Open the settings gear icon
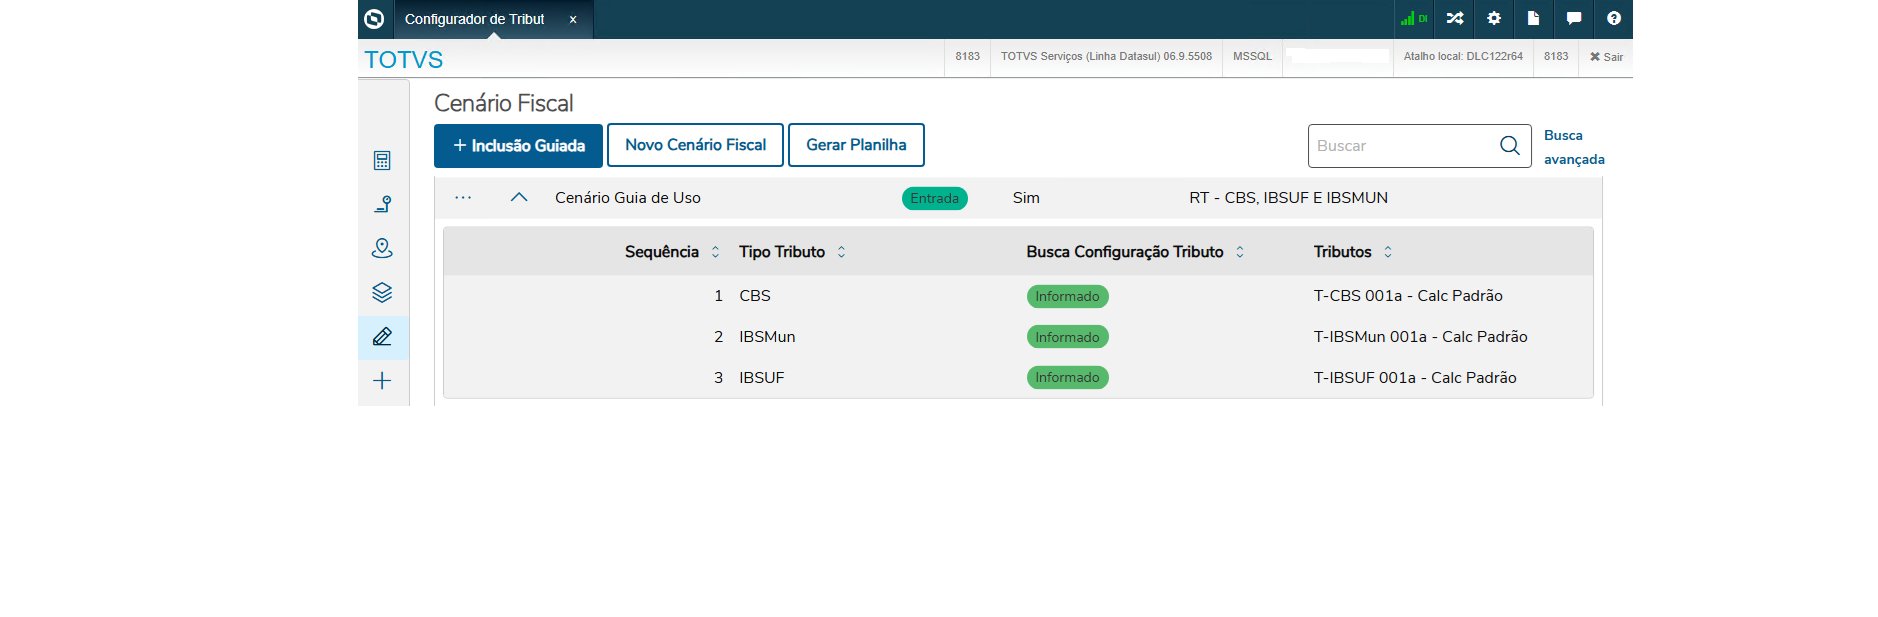This screenshot has height=617, width=1878. pos(1494,18)
